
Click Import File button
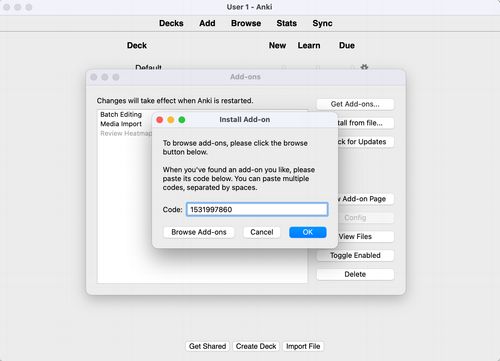pyautogui.click(x=303, y=346)
